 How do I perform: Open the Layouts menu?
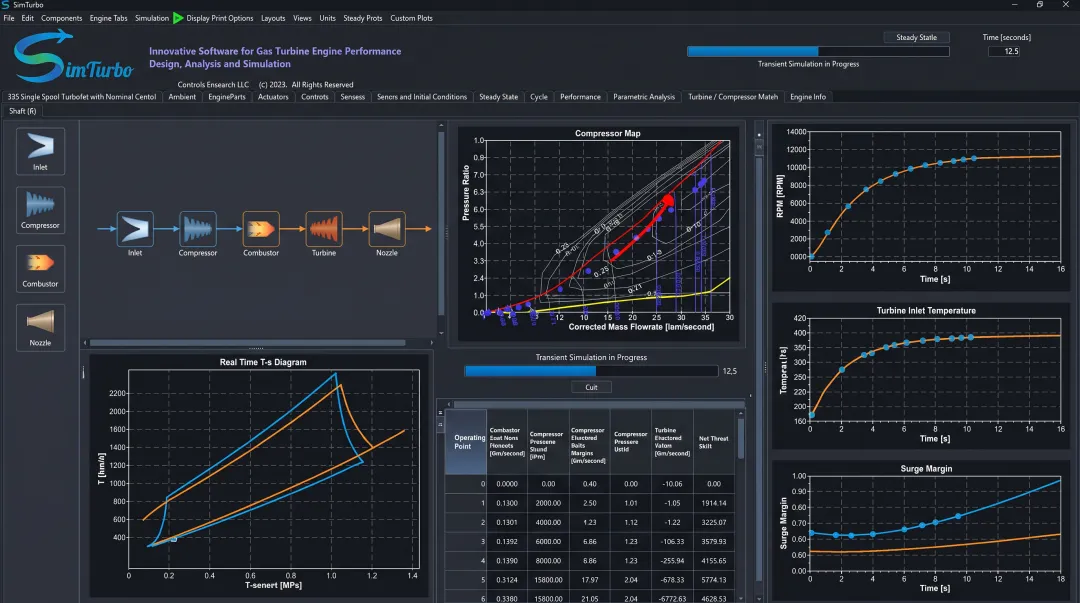tap(273, 18)
